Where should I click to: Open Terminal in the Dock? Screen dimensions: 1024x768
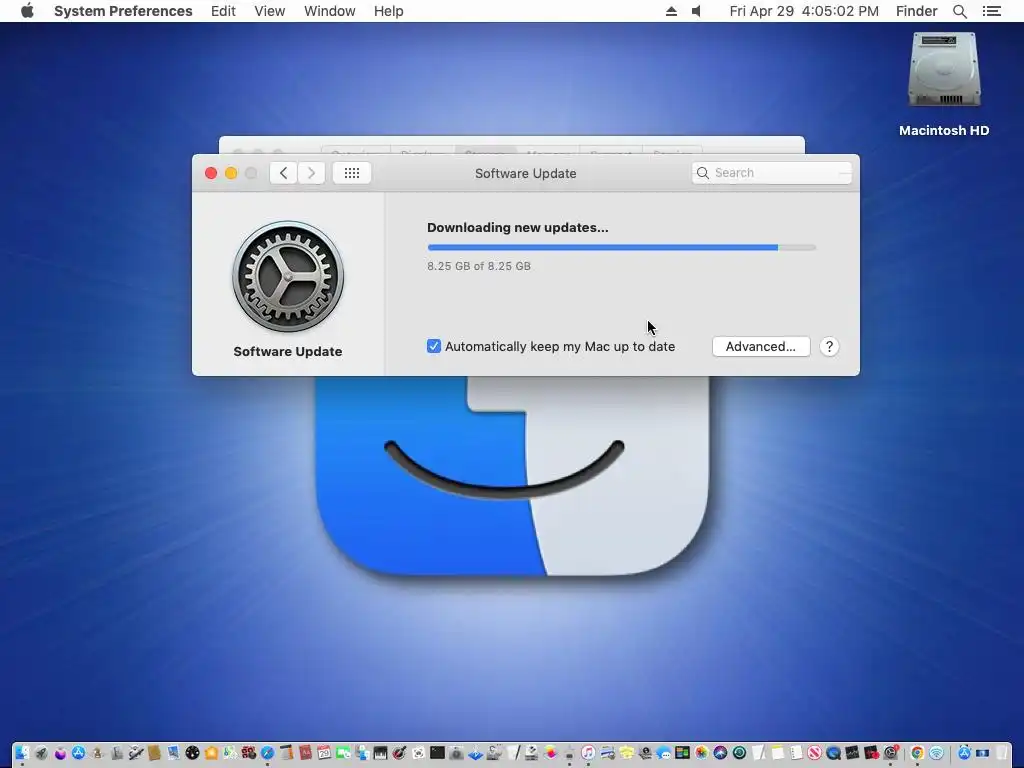[437, 753]
